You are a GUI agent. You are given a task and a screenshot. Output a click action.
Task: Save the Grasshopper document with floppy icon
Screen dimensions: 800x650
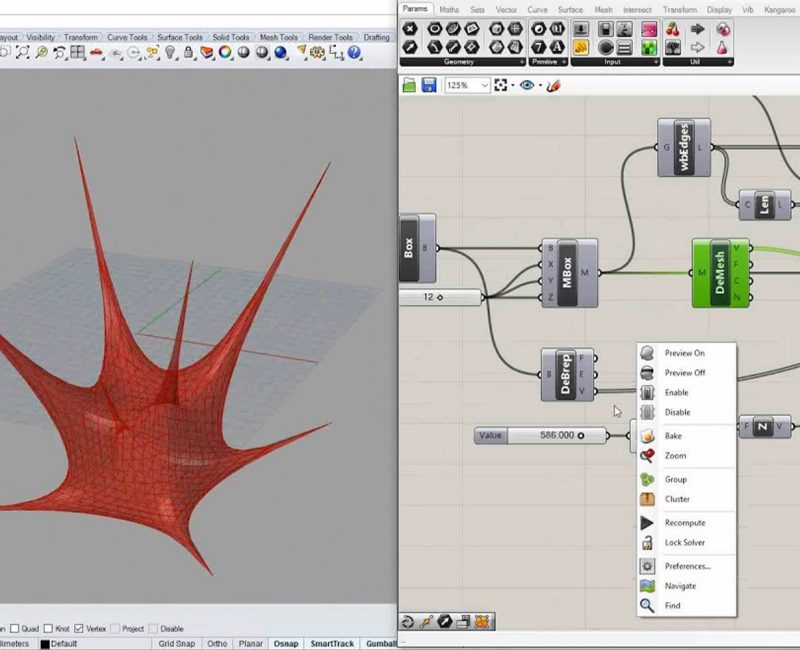pos(429,85)
